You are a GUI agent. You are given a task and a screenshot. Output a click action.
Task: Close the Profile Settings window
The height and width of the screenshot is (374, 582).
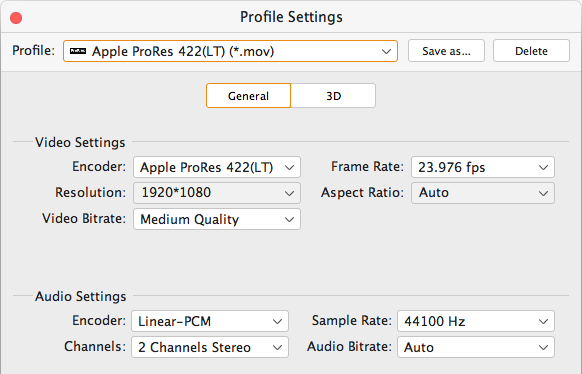(16, 17)
